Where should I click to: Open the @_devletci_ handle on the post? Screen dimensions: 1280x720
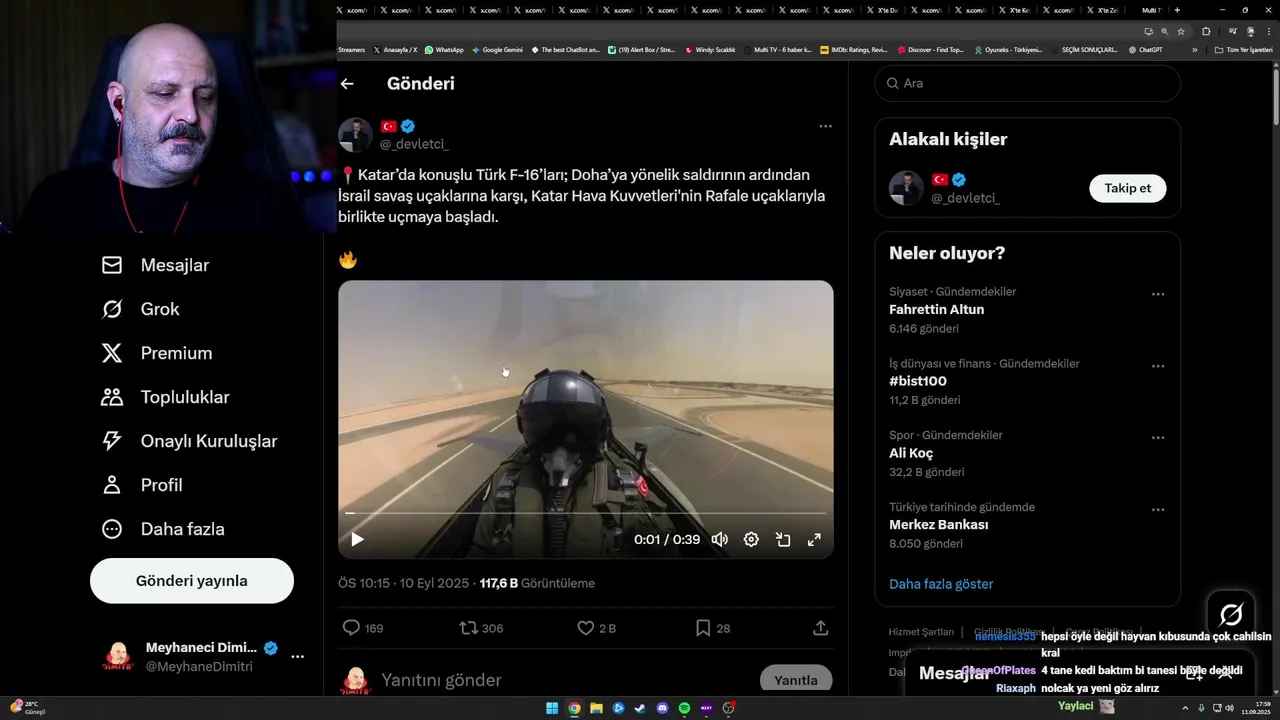pos(414,144)
